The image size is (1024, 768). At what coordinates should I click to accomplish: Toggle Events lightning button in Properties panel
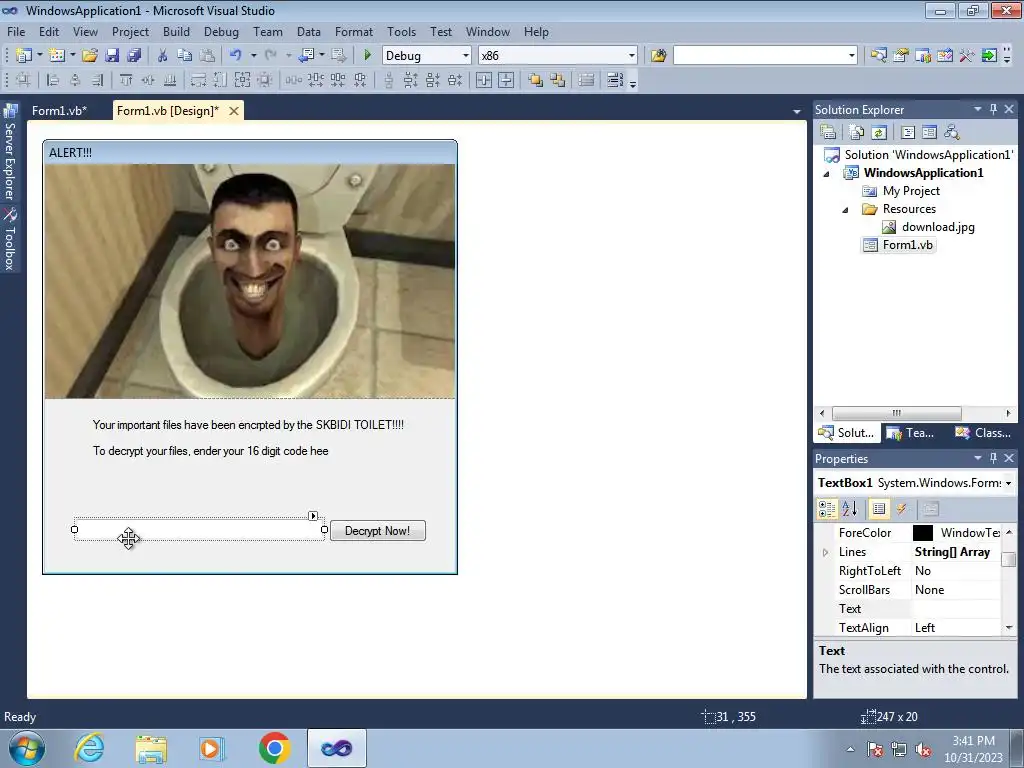pos(902,509)
